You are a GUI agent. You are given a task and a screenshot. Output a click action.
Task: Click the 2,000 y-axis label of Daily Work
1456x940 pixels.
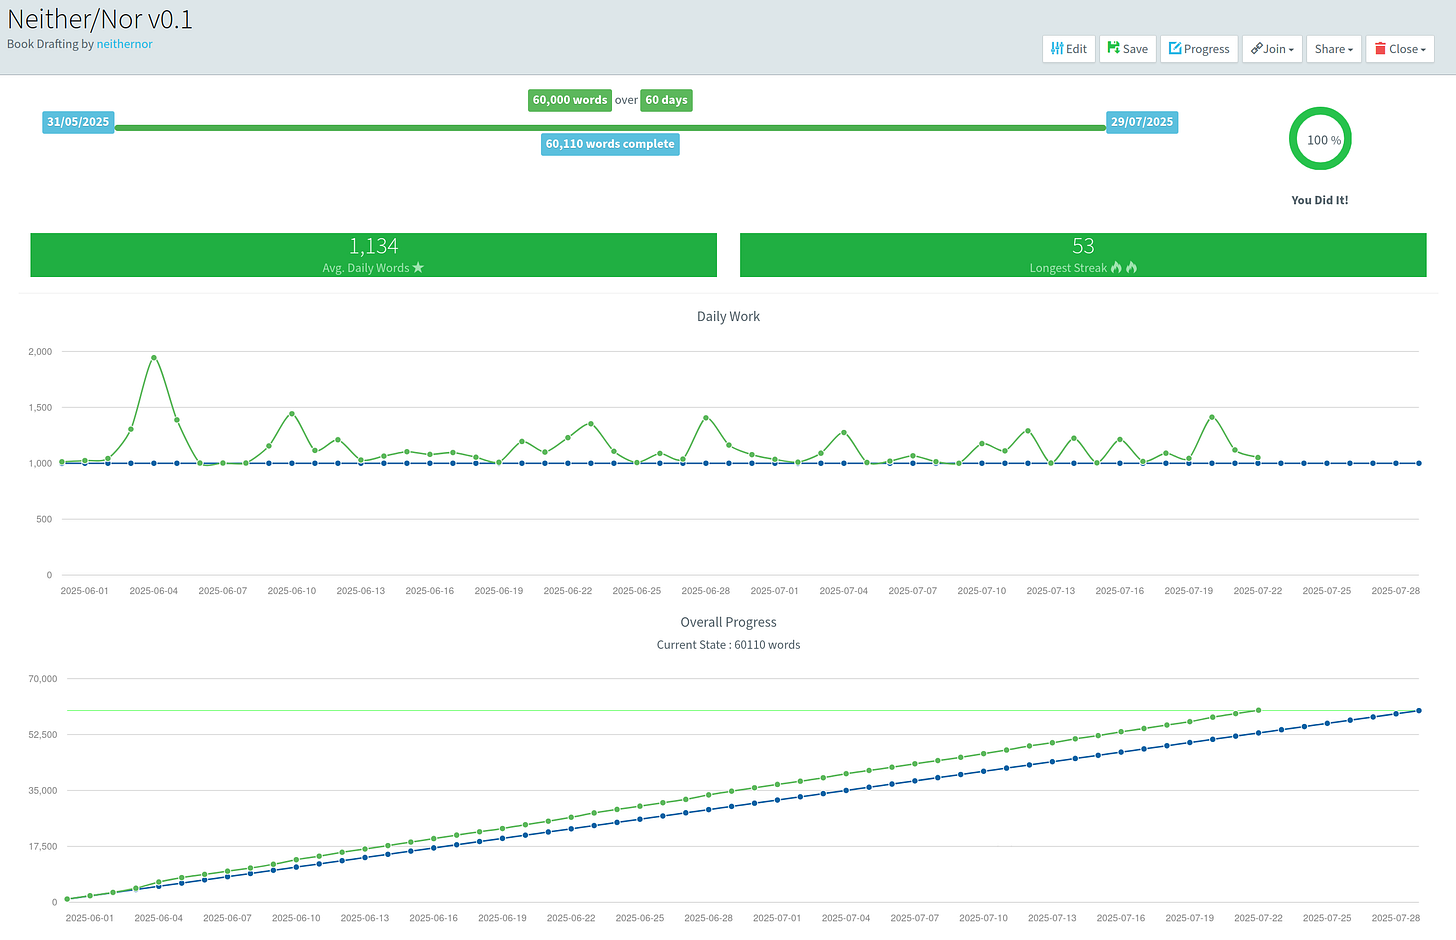(x=40, y=352)
